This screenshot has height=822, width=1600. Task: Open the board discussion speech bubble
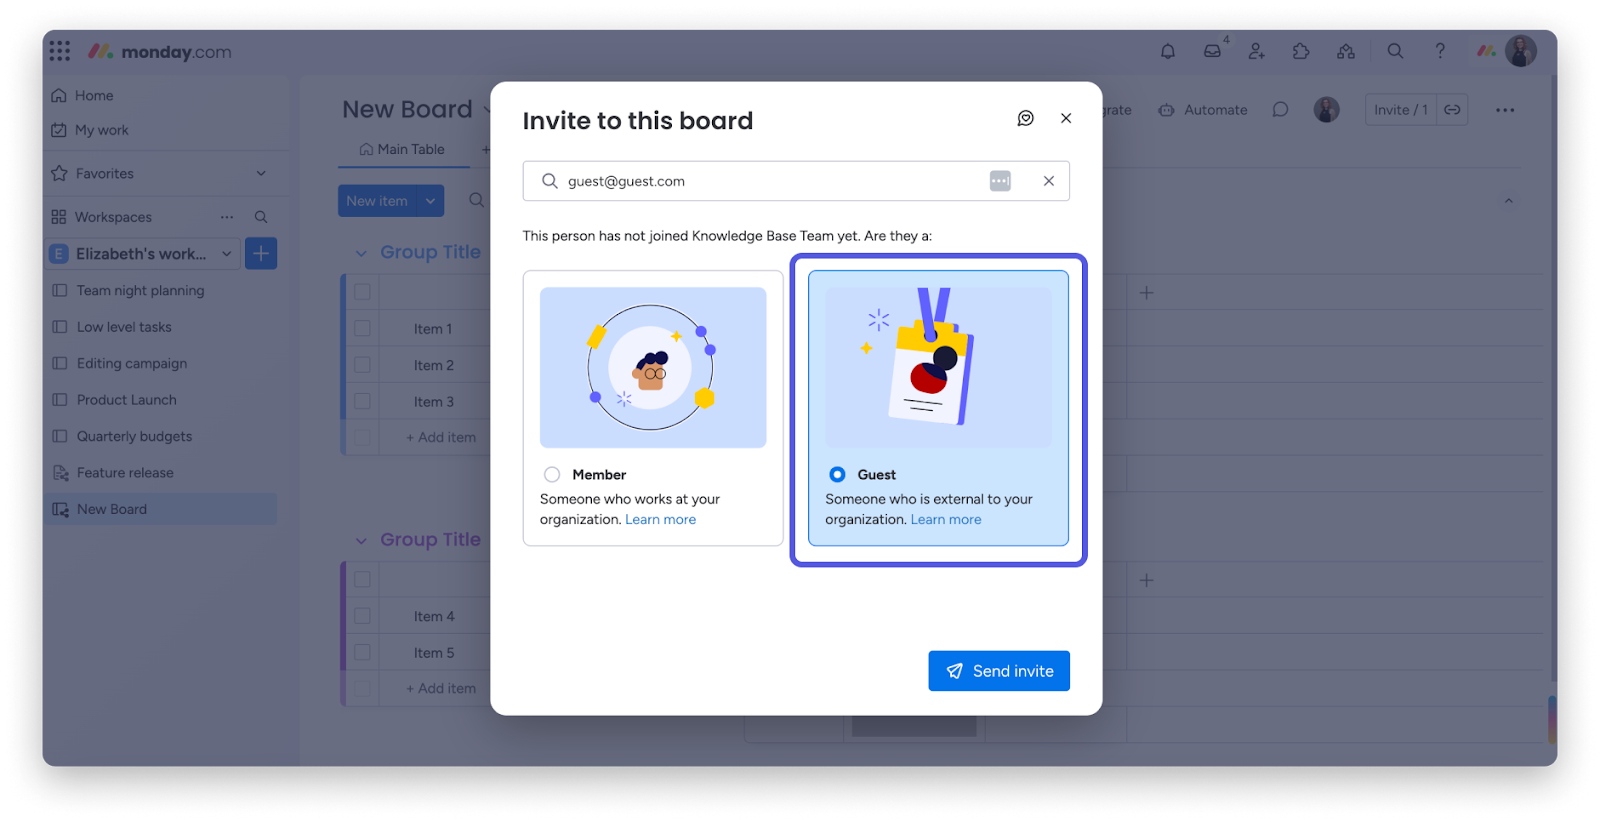pyautogui.click(x=1280, y=110)
